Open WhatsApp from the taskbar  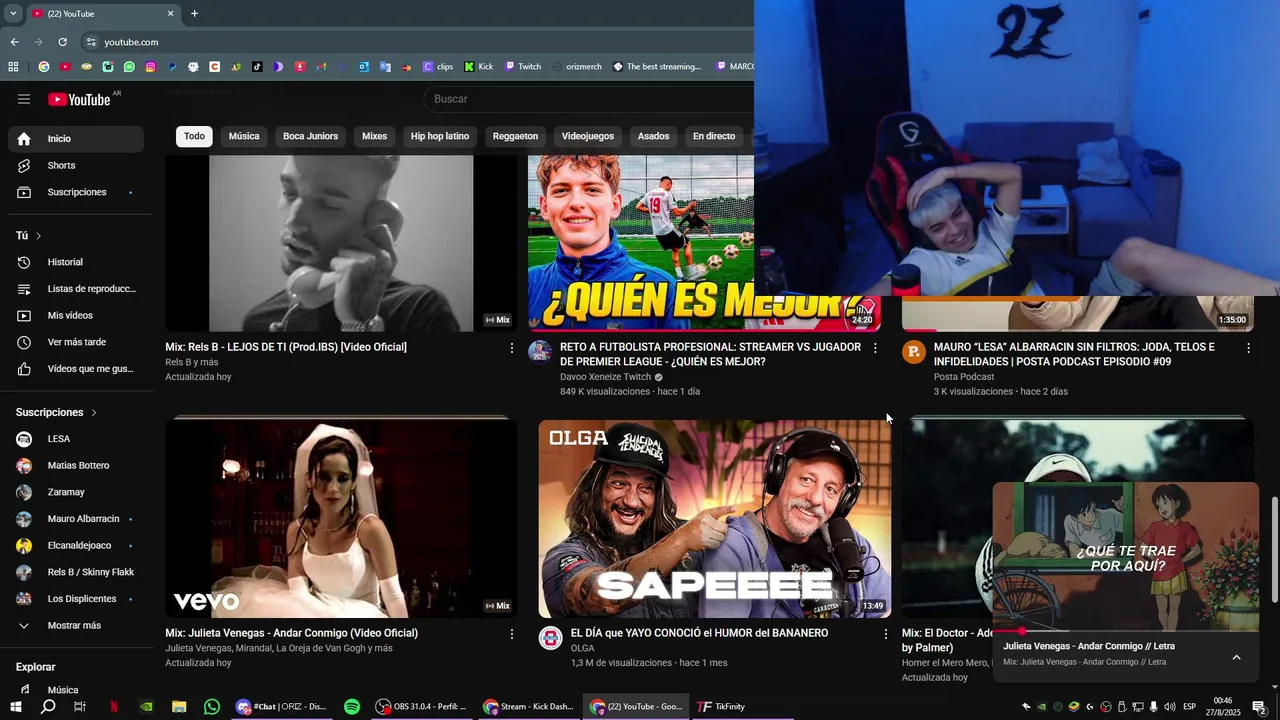[x=212, y=707]
